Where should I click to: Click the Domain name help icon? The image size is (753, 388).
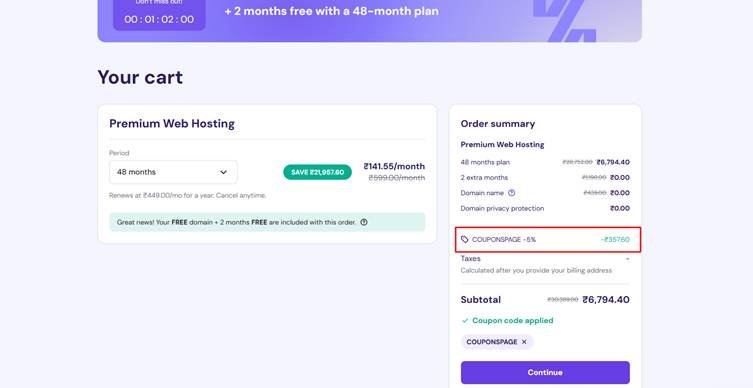pos(511,193)
